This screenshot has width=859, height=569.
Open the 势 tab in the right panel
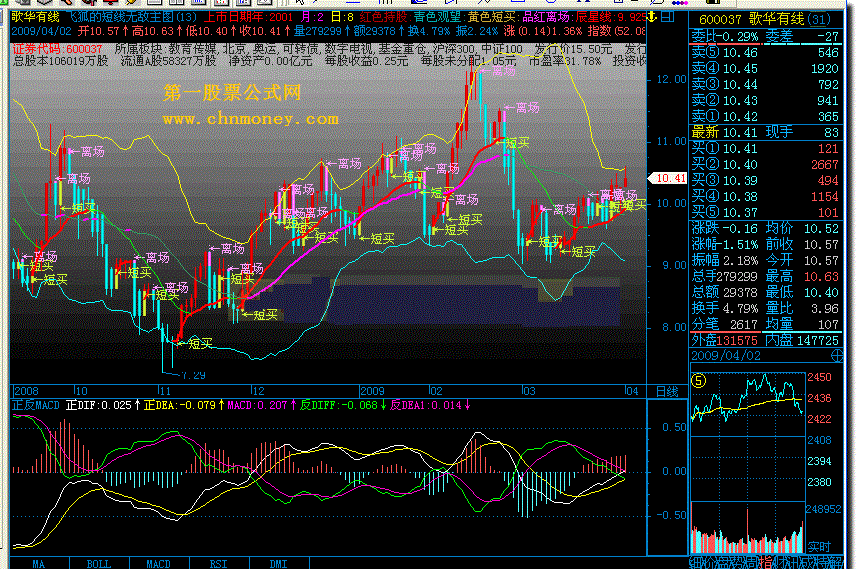pyautogui.click(x=738, y=562)
